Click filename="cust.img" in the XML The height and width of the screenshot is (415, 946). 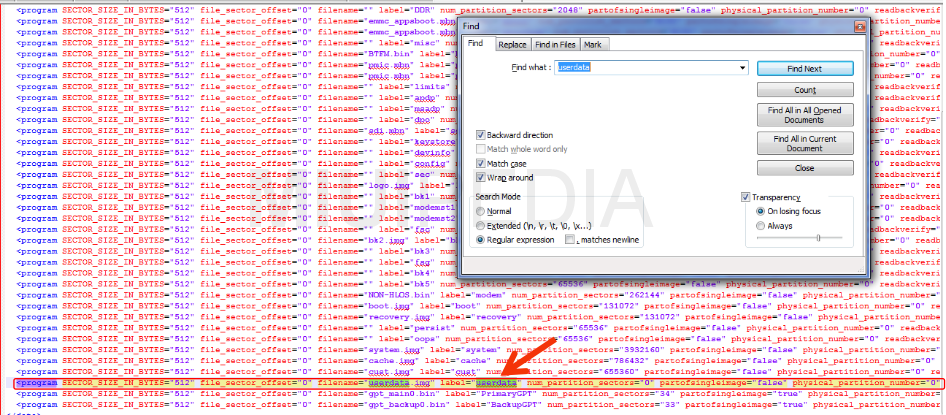pyautogui.click(x=364, y=372)
